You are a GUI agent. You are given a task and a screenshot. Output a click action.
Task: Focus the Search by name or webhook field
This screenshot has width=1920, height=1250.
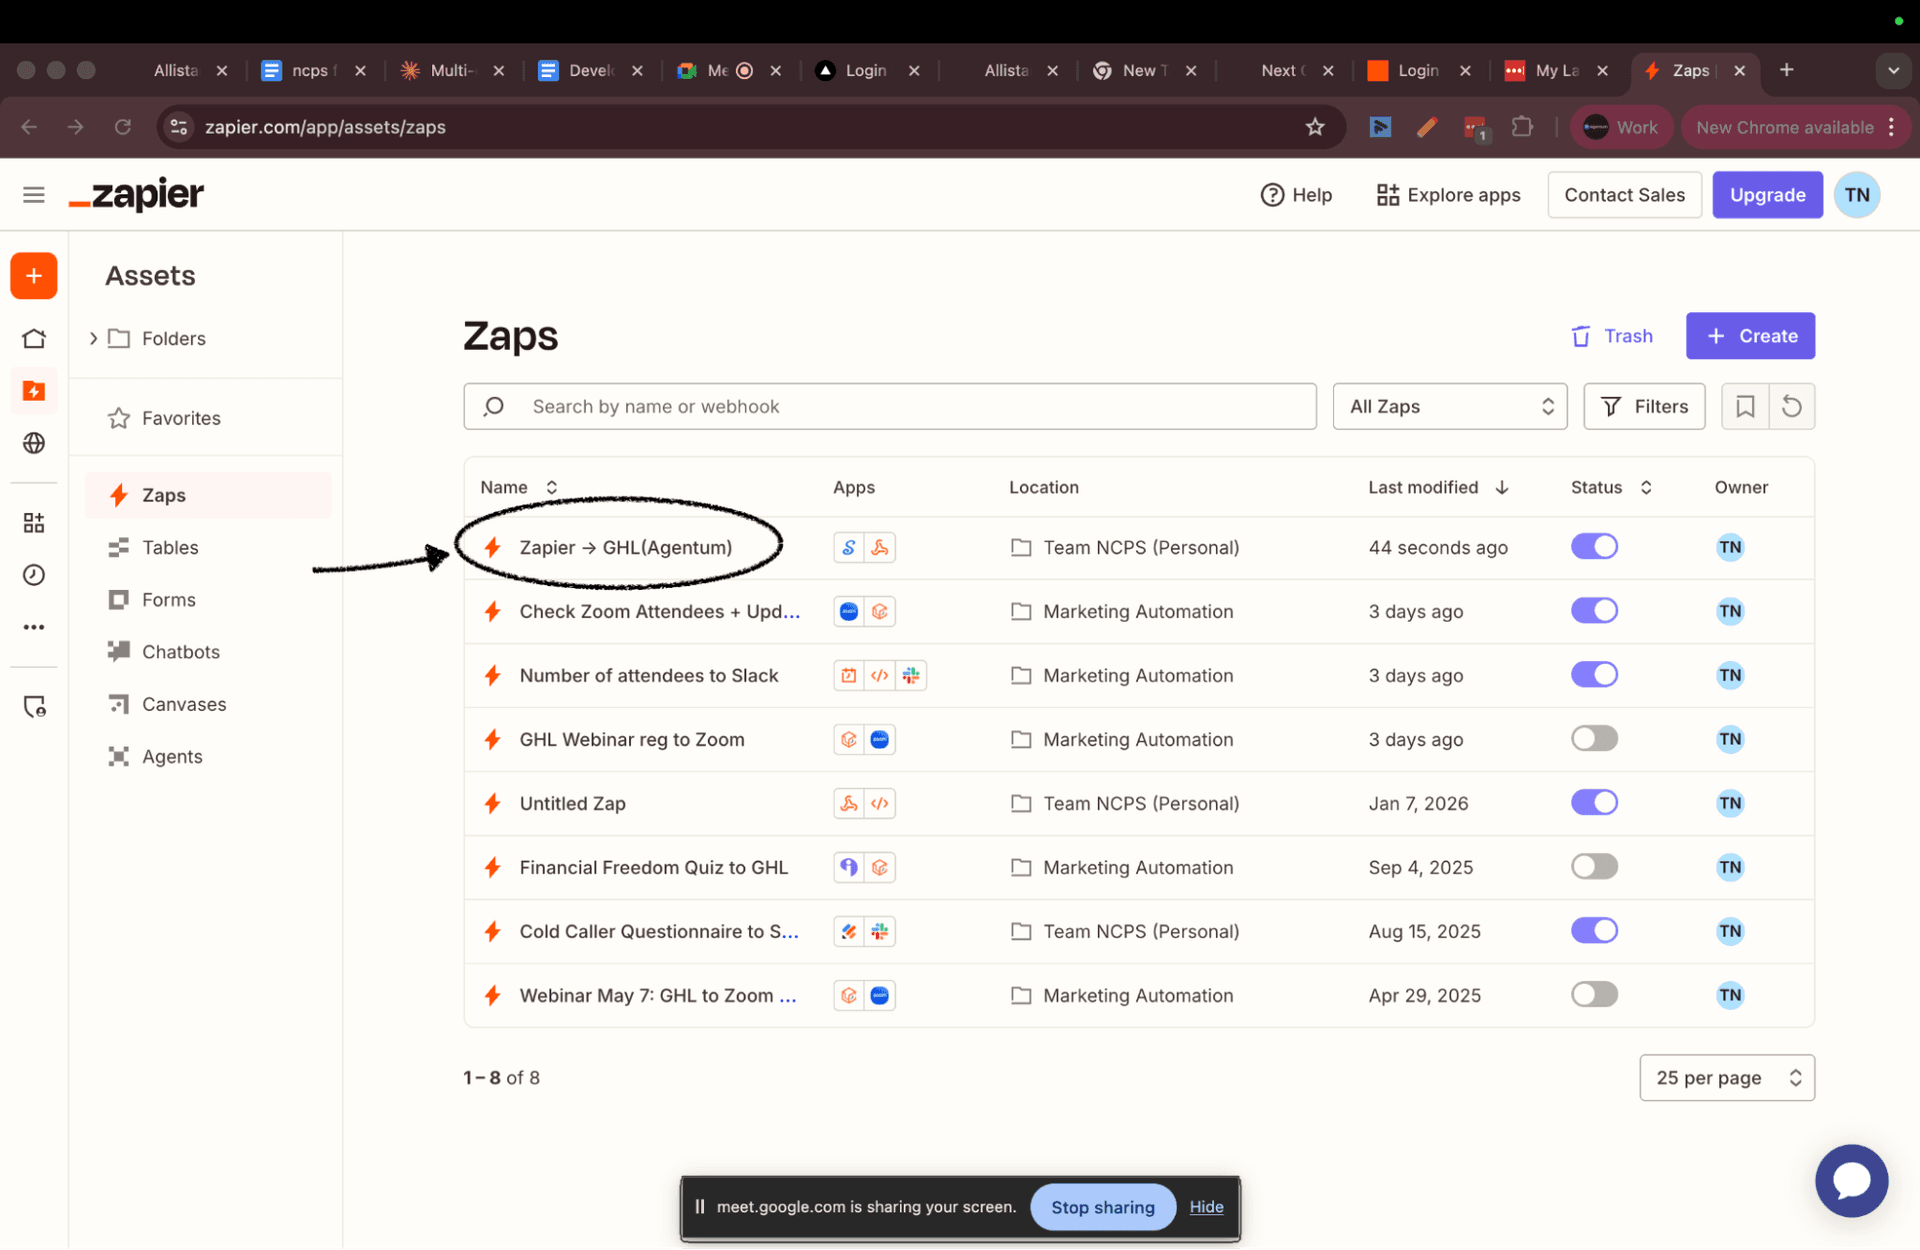[890, 407]
